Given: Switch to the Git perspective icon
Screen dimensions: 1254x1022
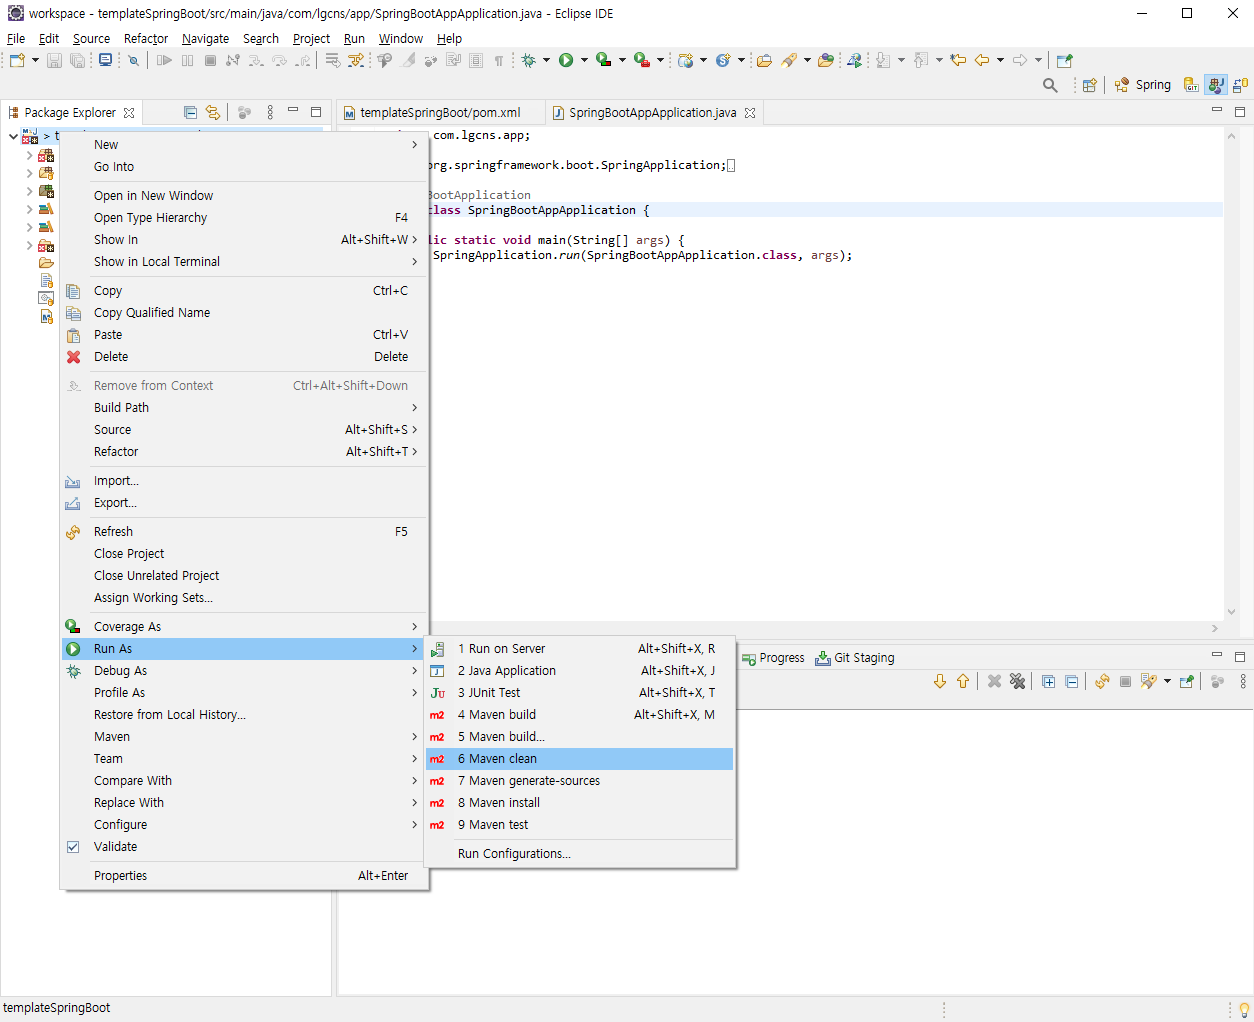Looking at the screenshot, I should tap(1190, 85).
